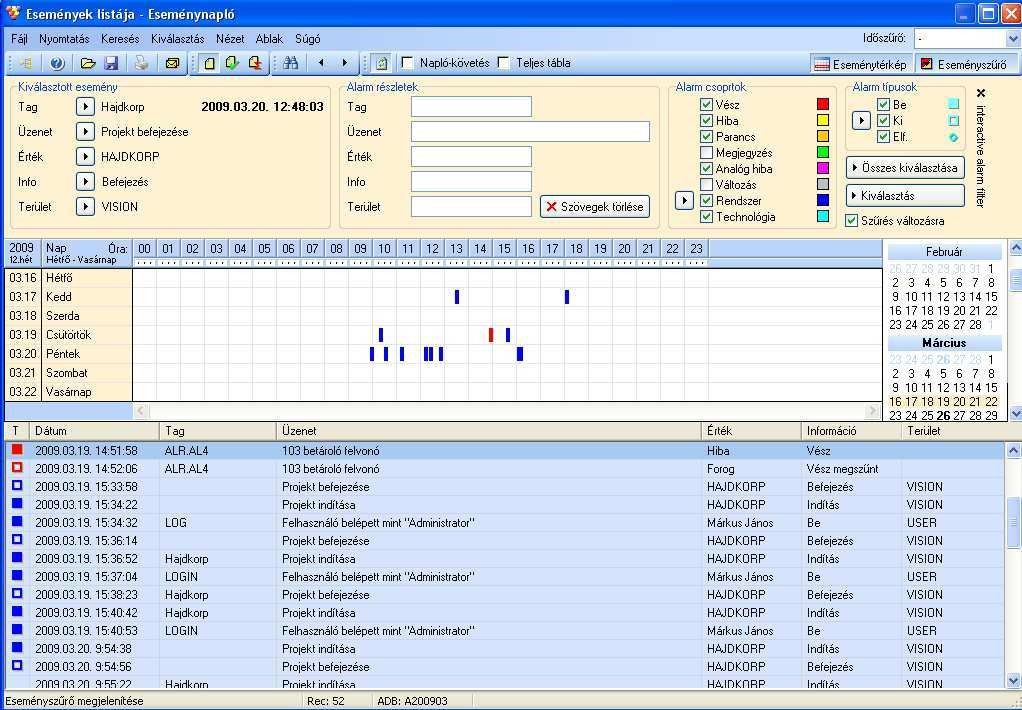Click the save floppy disk icon
Viewport: 1022px width, 710px height.
pyautogui.click(x=111, y=63)
